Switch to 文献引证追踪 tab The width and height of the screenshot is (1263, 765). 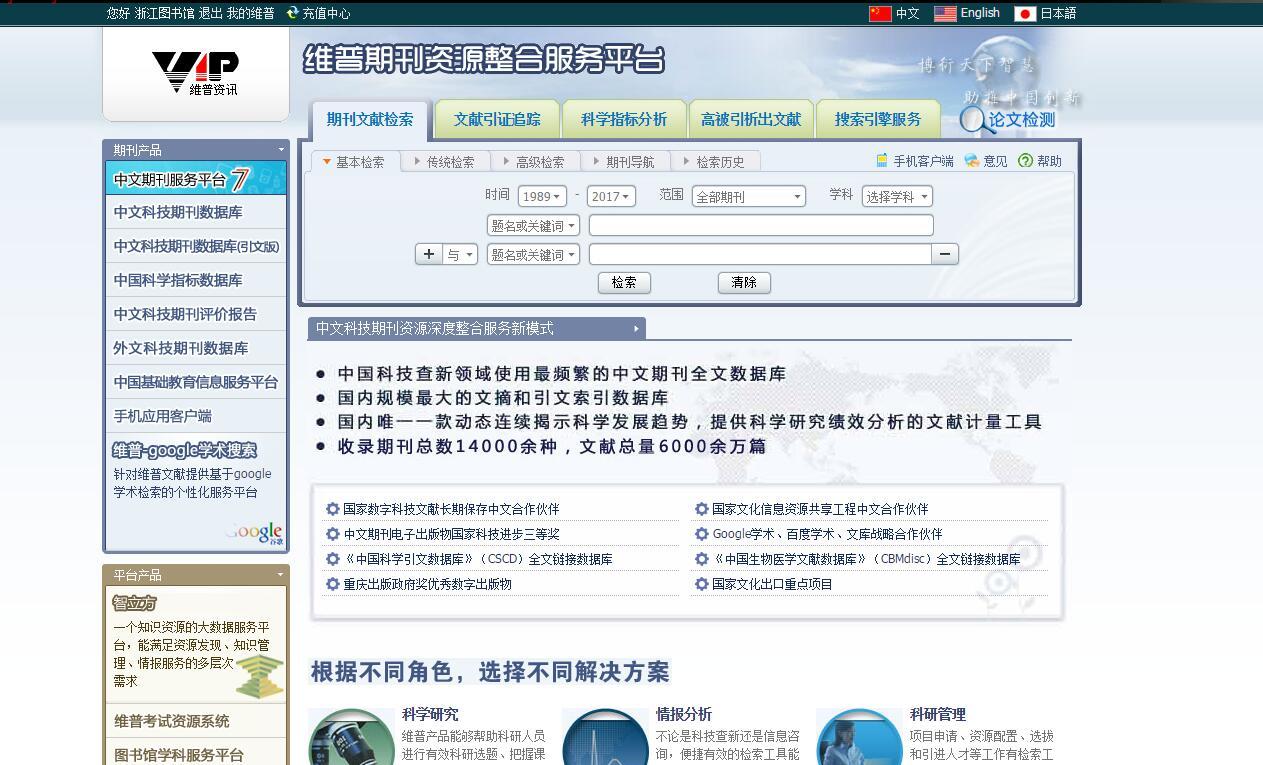click(x=497, y=119)
